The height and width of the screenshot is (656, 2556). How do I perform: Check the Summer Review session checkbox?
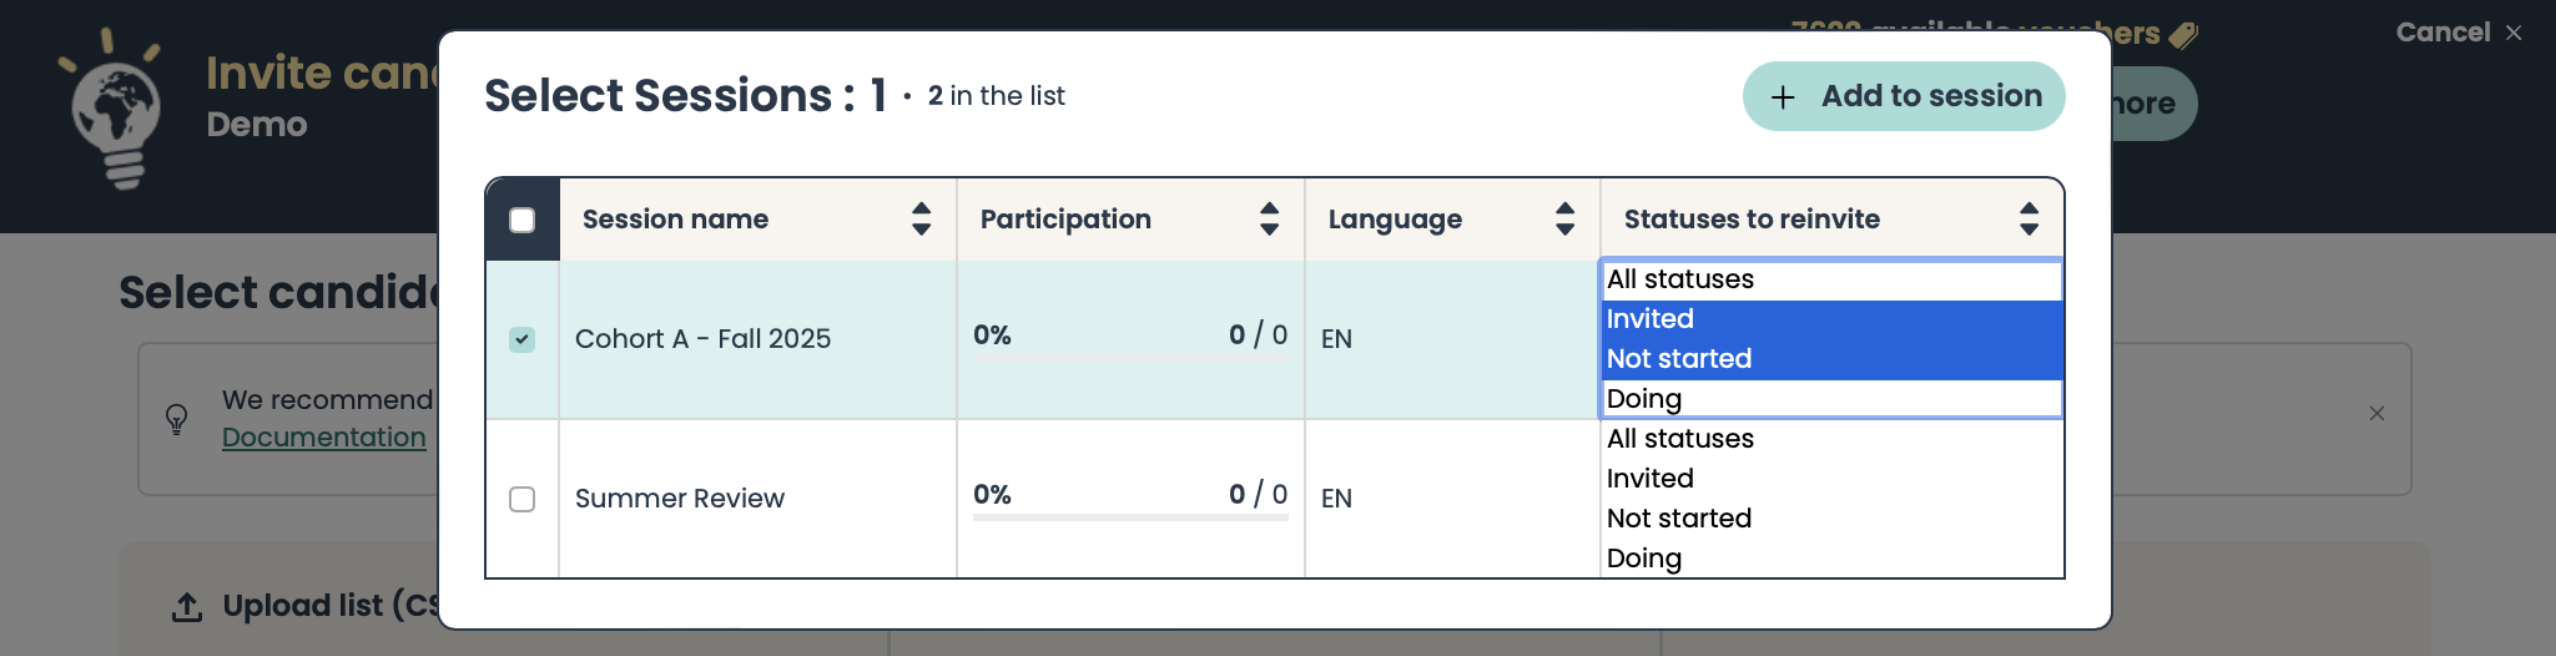click(522, 499)
